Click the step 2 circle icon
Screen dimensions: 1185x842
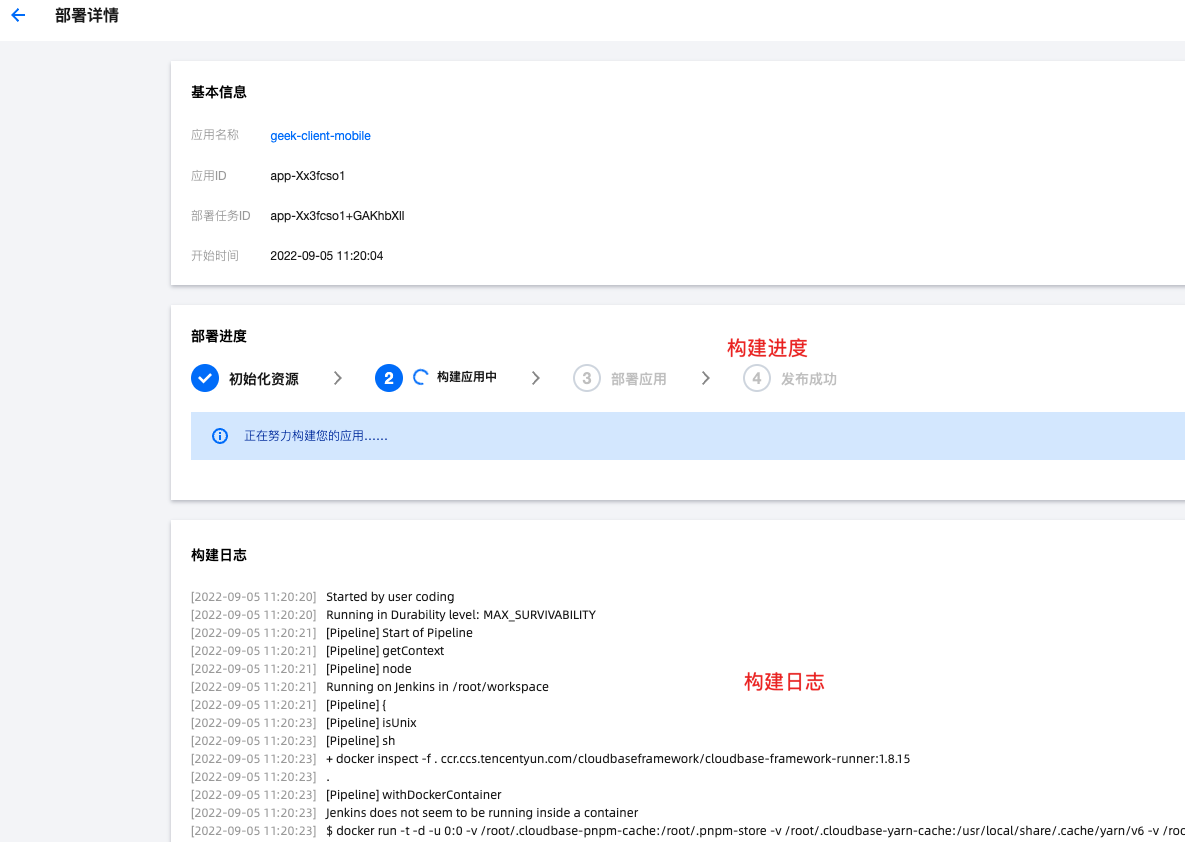[389, 378]
